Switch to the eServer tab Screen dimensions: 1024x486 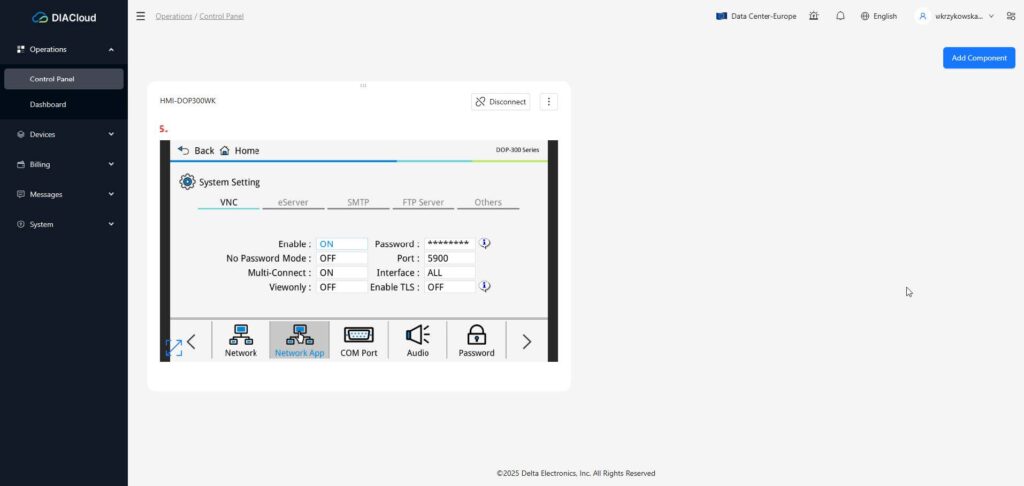pyautogui.click(x=292, y=202)
